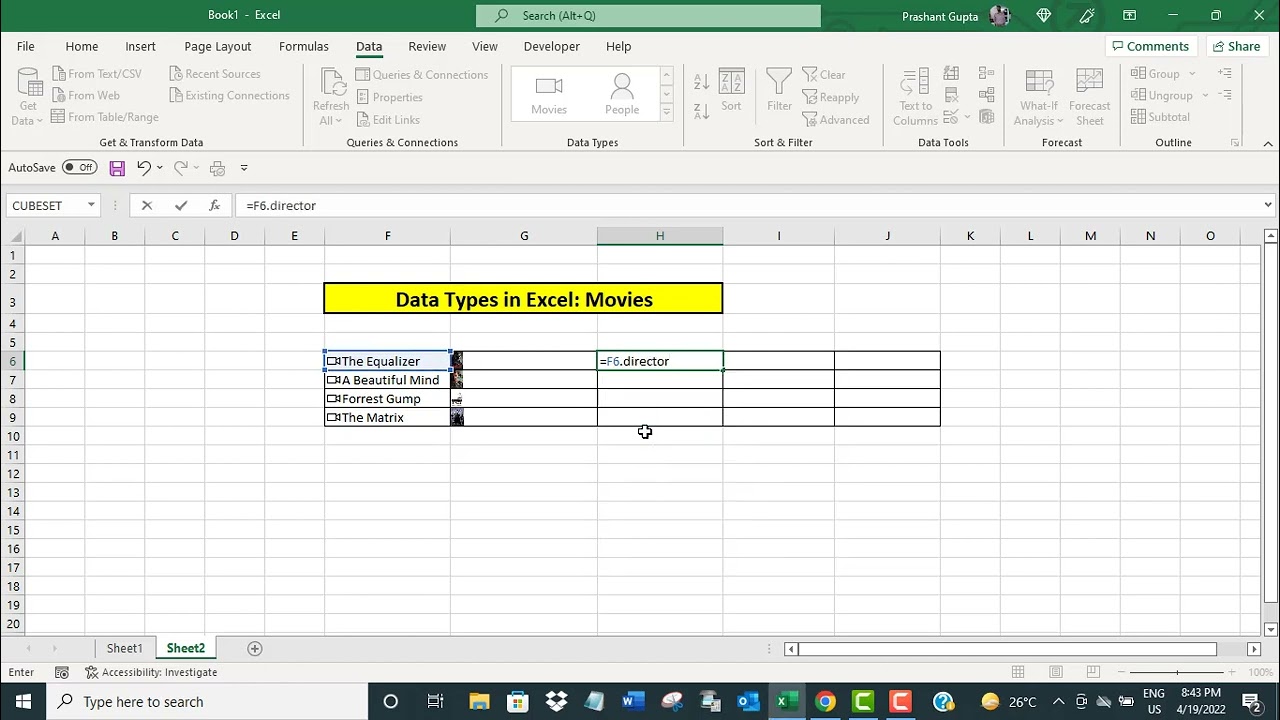Select the Forrest Gump cell
This screenshot has width=1280, height=720.
click(x=387, y=398)
